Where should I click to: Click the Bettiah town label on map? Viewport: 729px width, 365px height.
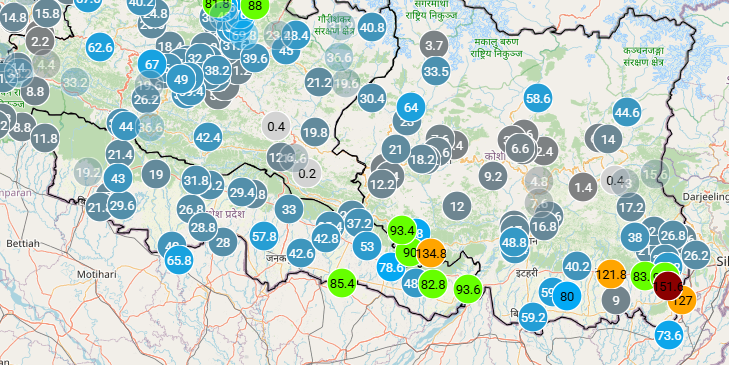[x=23, y=243]
